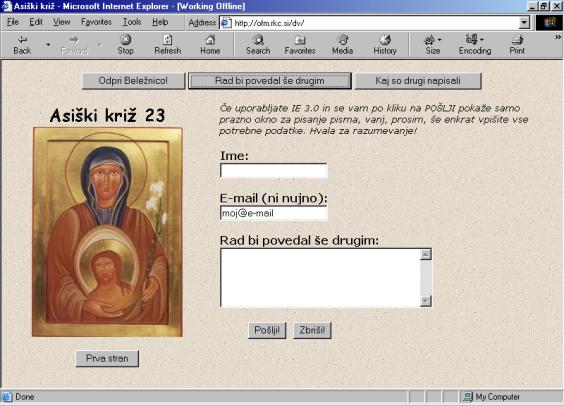Expand the Address bar dropdown arrow
564x406 pixels.
(524, 23)
